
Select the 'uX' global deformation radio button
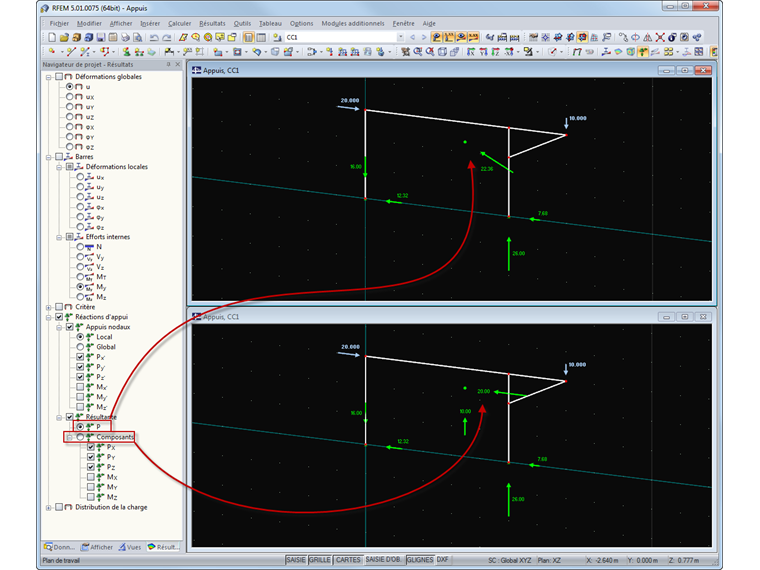[x=69, y=96]
